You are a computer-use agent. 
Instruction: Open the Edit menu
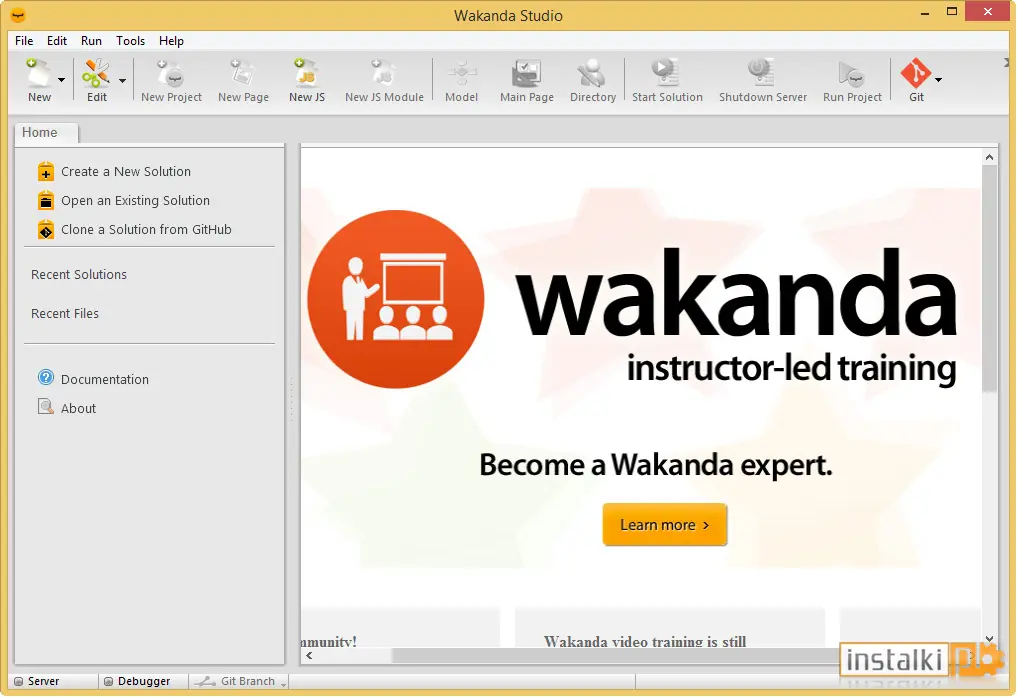click(56, 41)
